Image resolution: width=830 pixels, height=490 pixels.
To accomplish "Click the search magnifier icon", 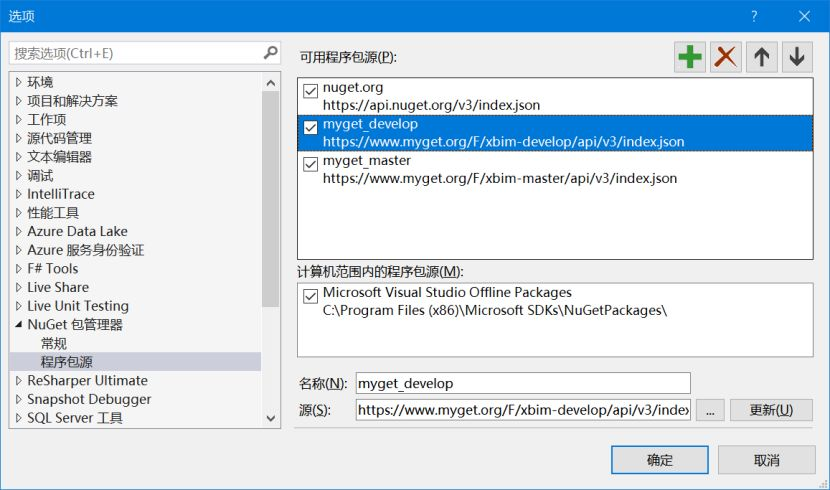I will 270,52.
